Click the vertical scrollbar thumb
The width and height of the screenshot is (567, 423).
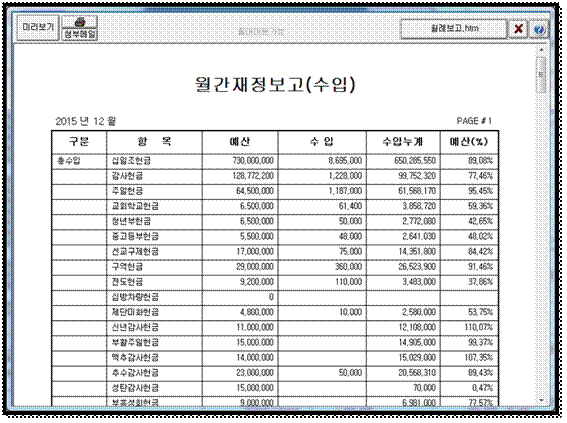pyautogui.click(x=541, y=74)
